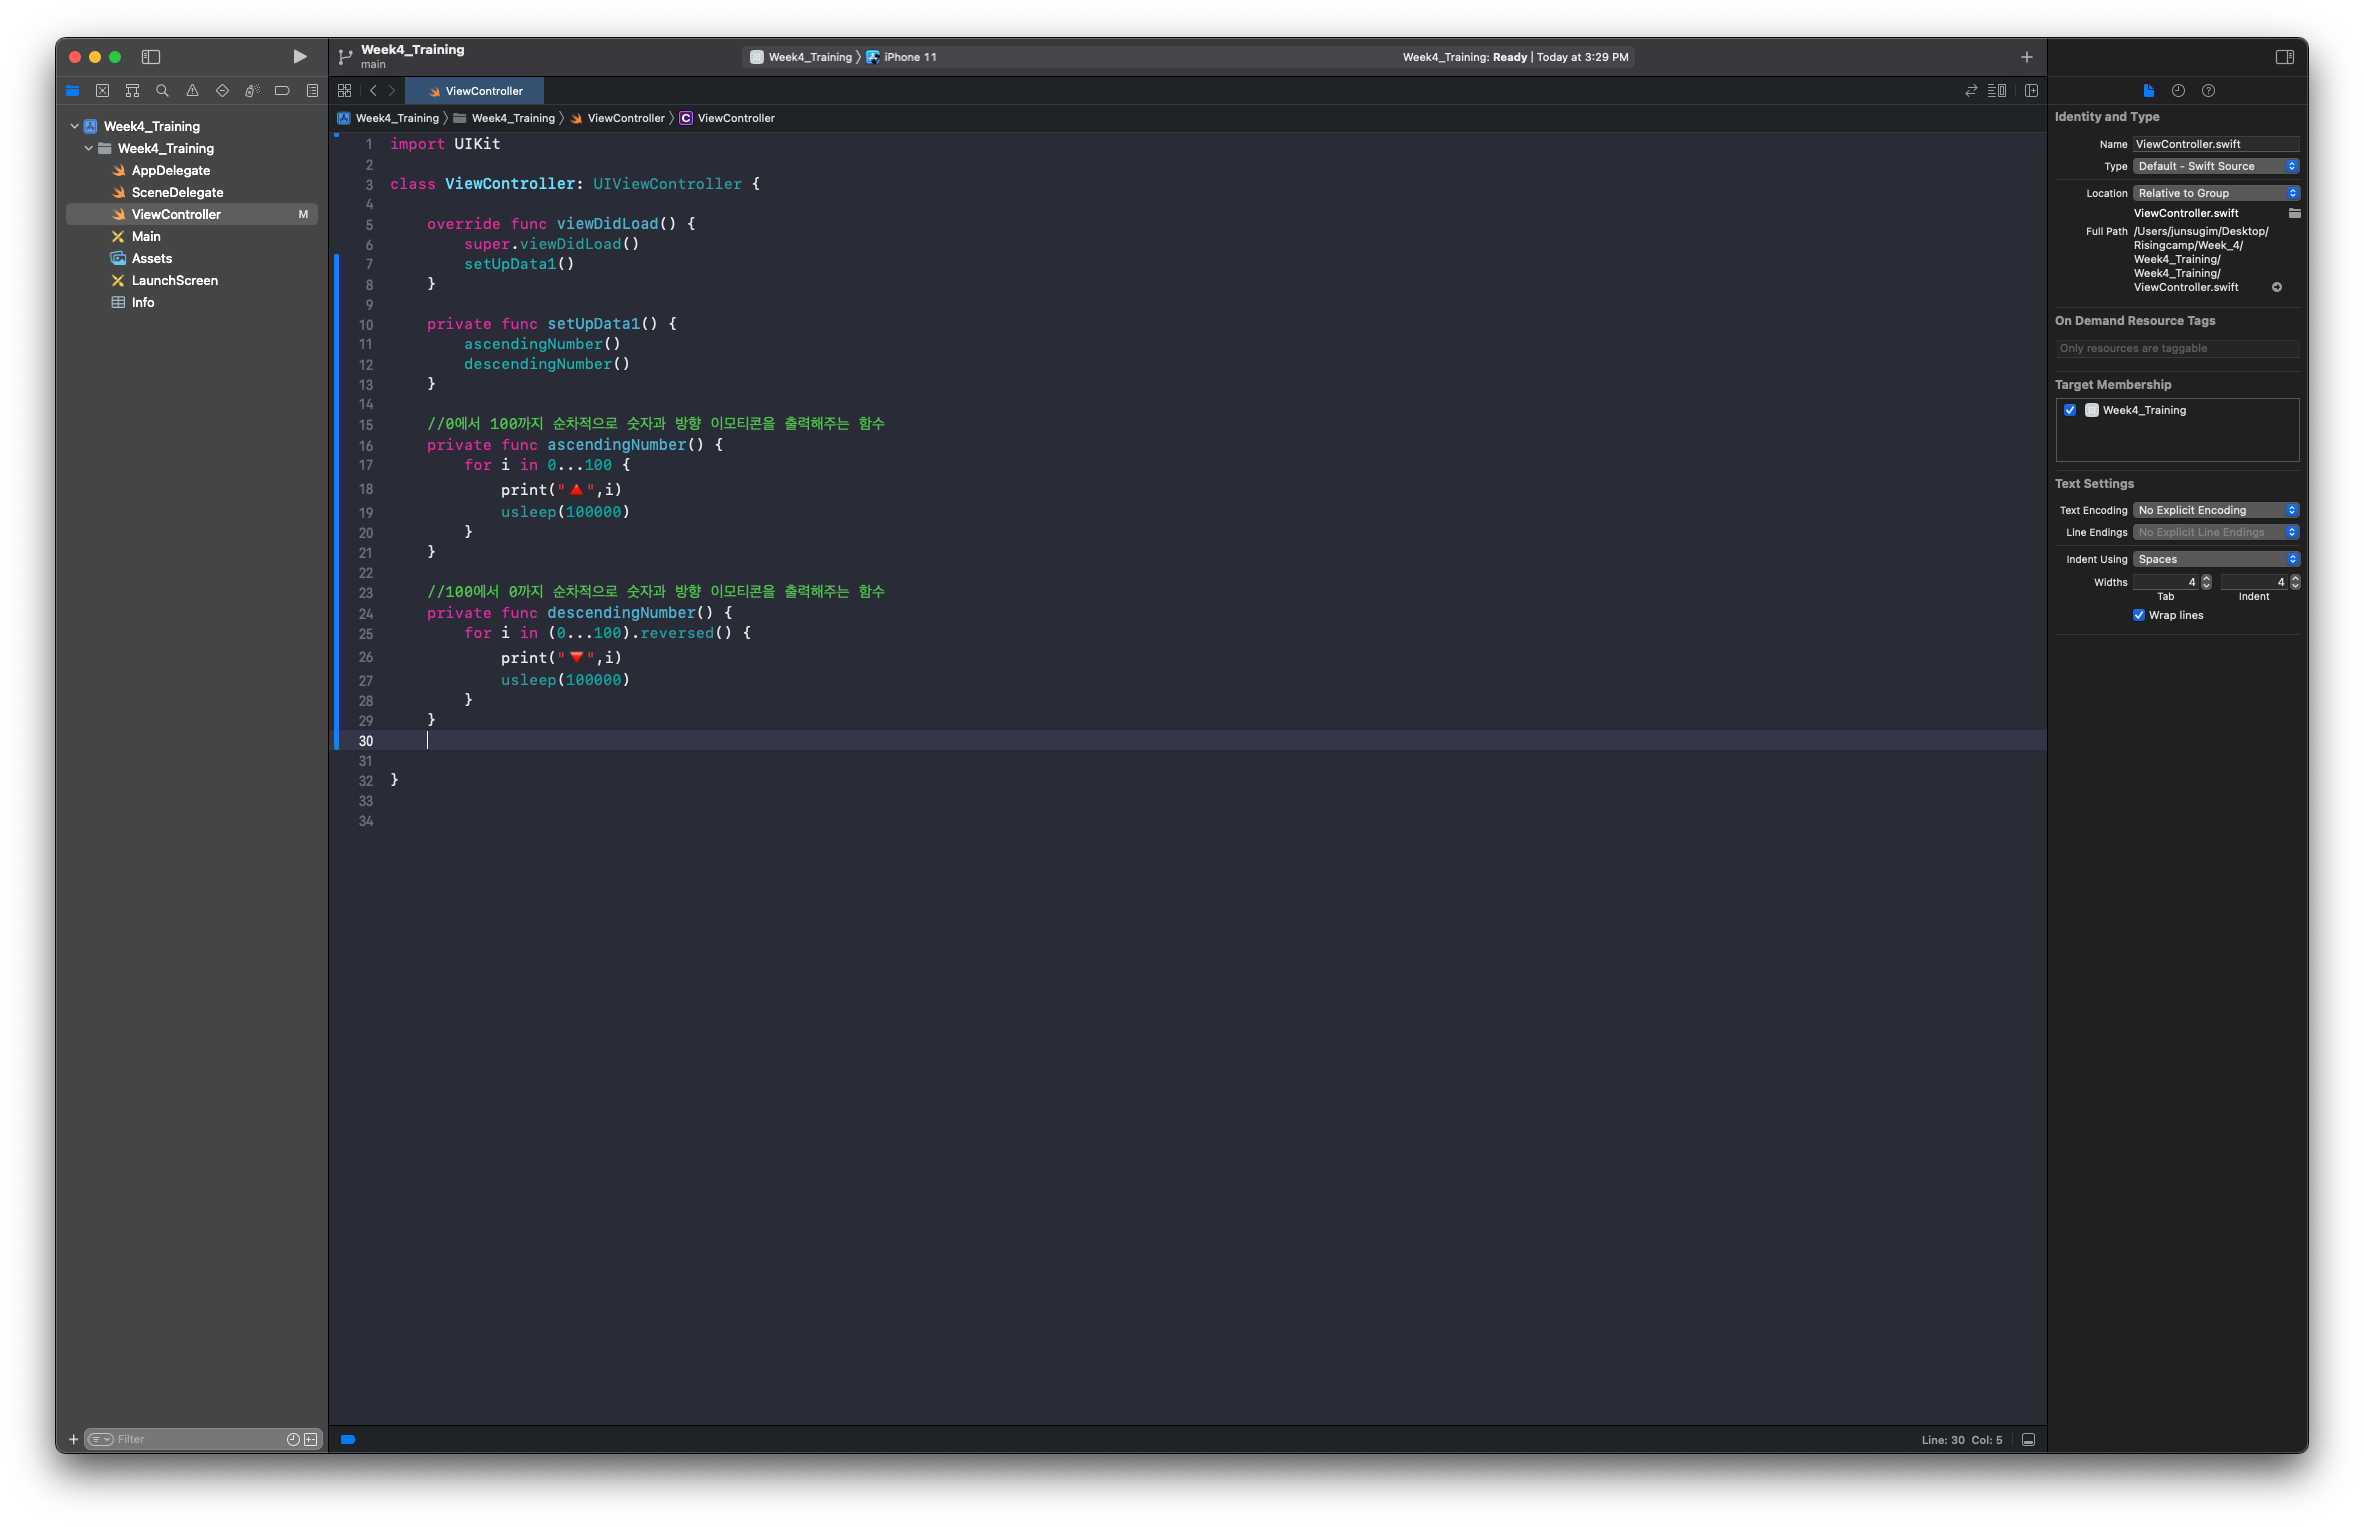Toggle the navigator sidebar visibility button
This screenshot has width=2364, height=1527.
pos(151,57)
